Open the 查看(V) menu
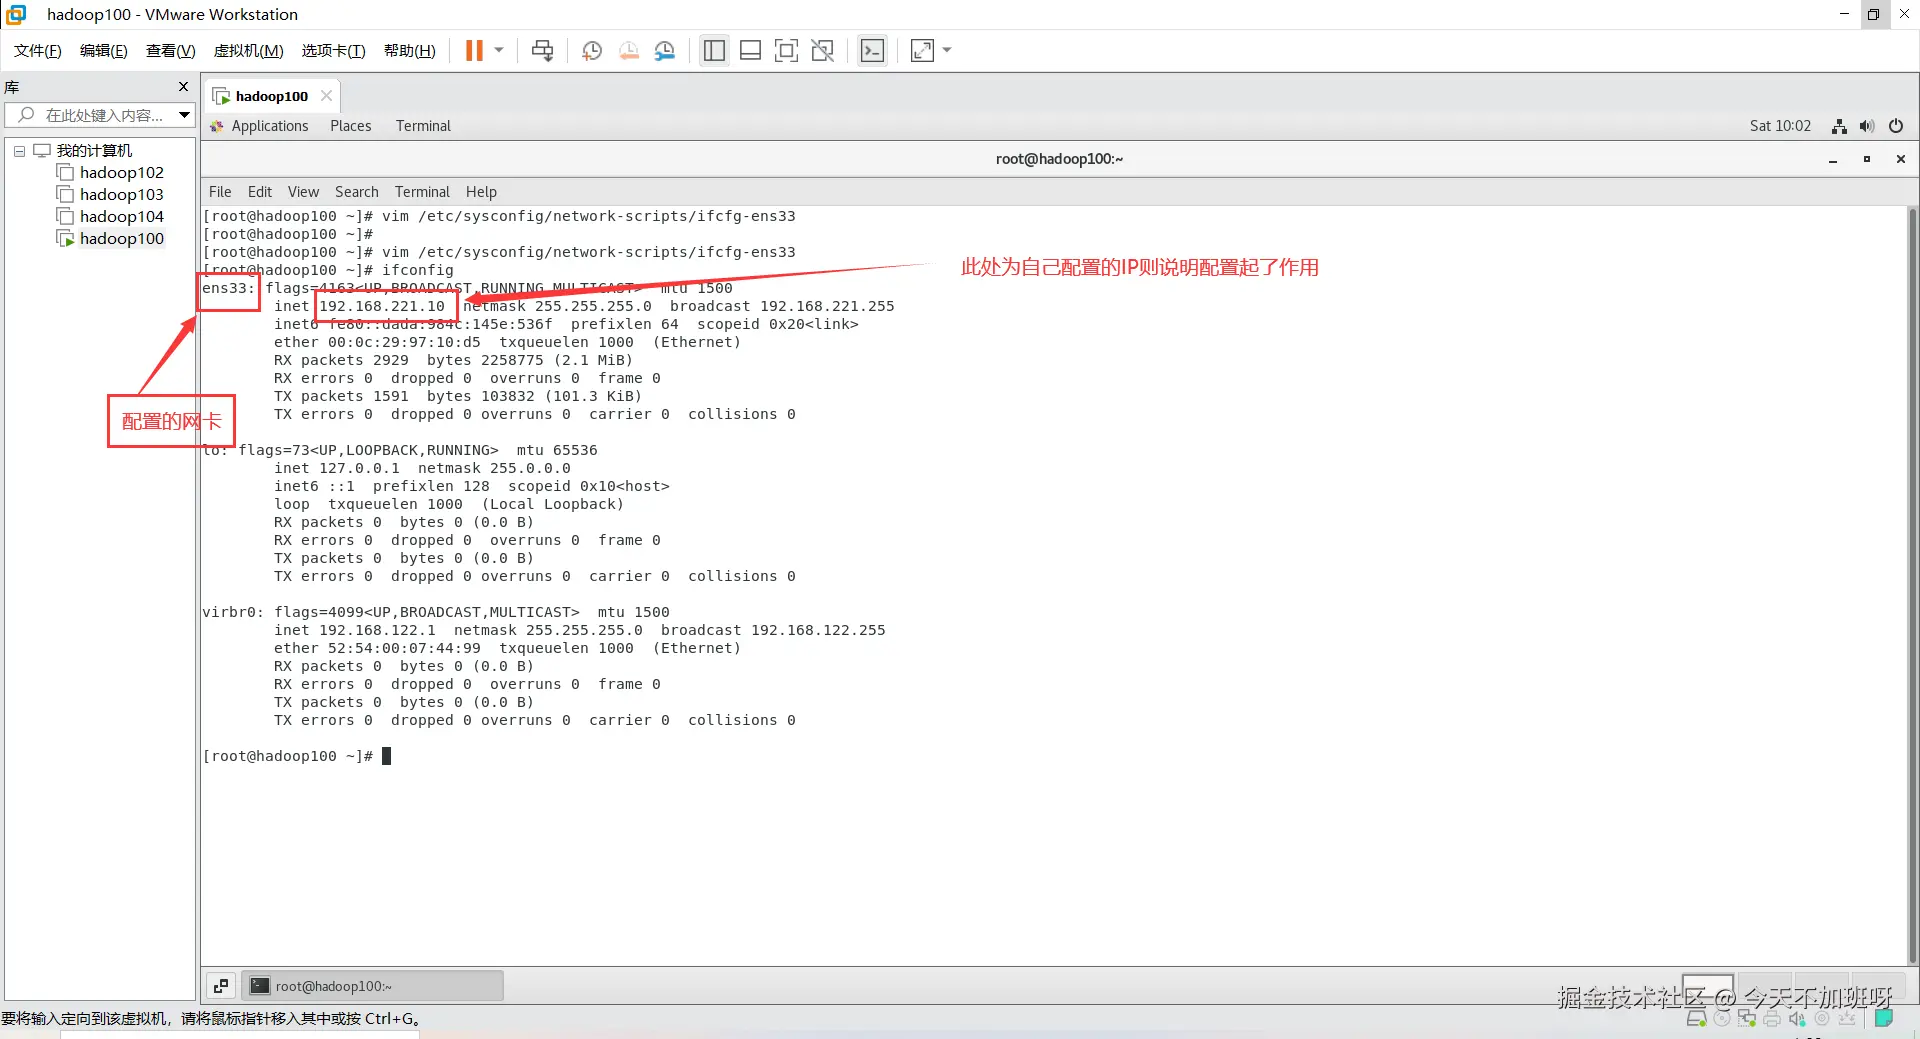This screenshot has width=1920, height=1039. [x=170, y=51]
